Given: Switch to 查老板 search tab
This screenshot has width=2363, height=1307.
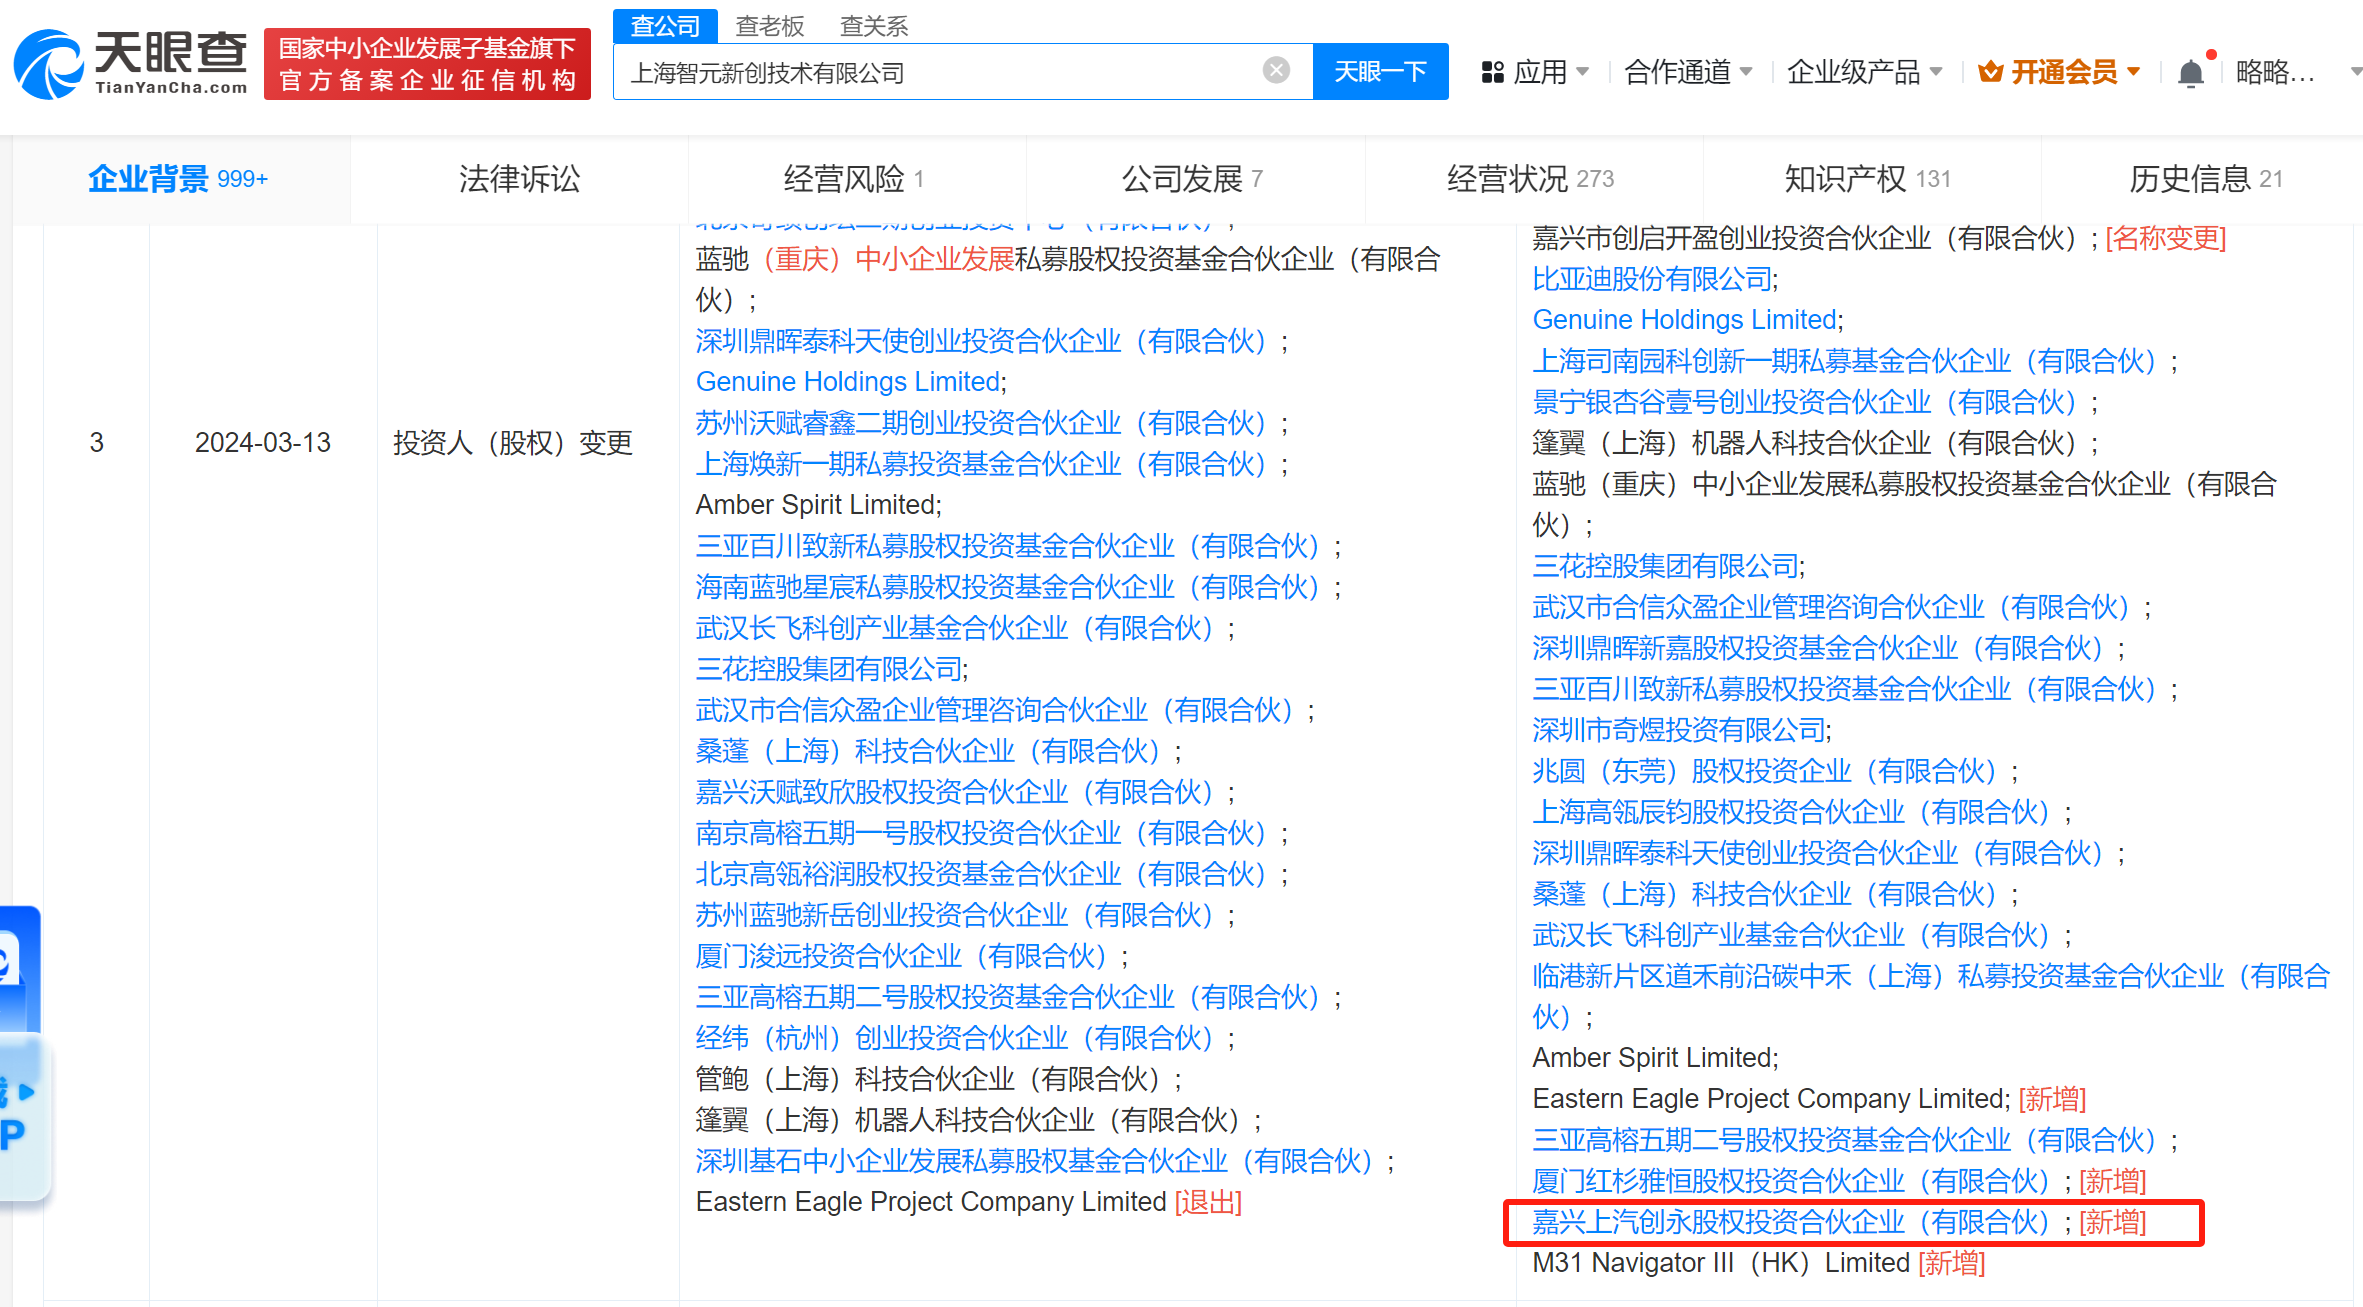Looking at the screenshot, I should click(x=769, y=26).
